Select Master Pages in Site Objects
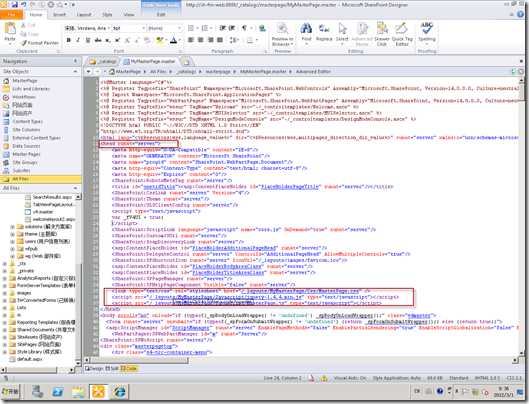Image resolution: width=529 pixels, height=404 pixels. click(26, 154)
